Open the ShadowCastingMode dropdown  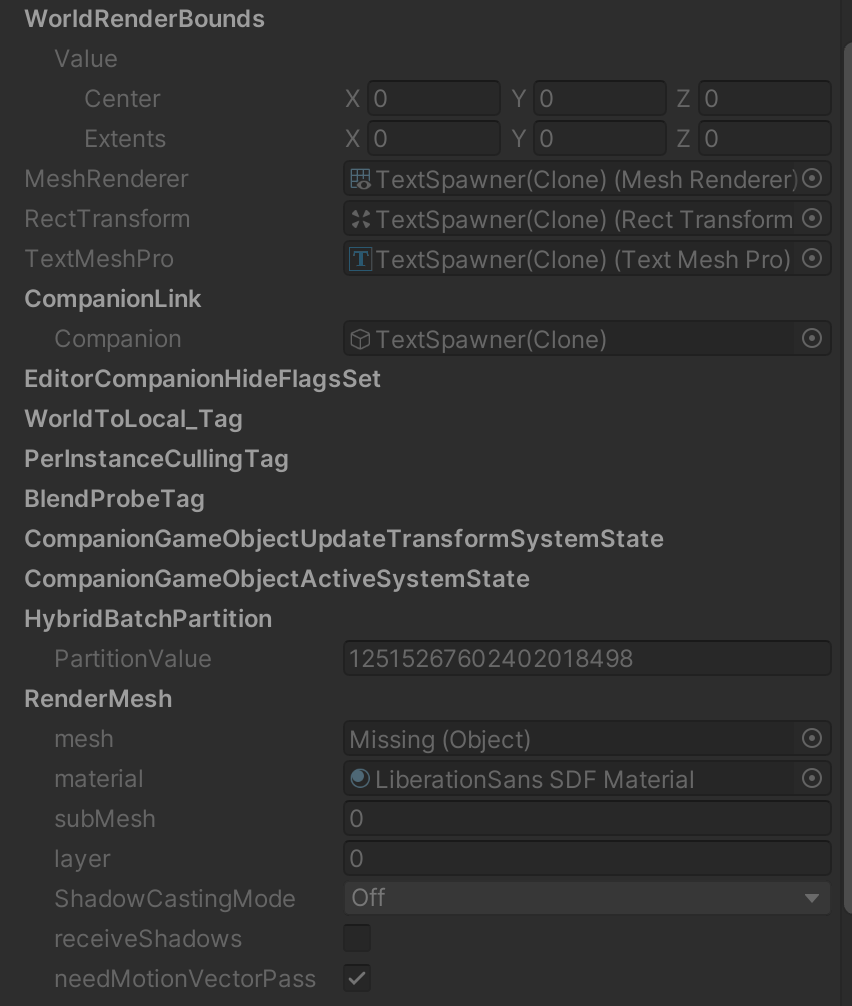click(x=587, y=898)
